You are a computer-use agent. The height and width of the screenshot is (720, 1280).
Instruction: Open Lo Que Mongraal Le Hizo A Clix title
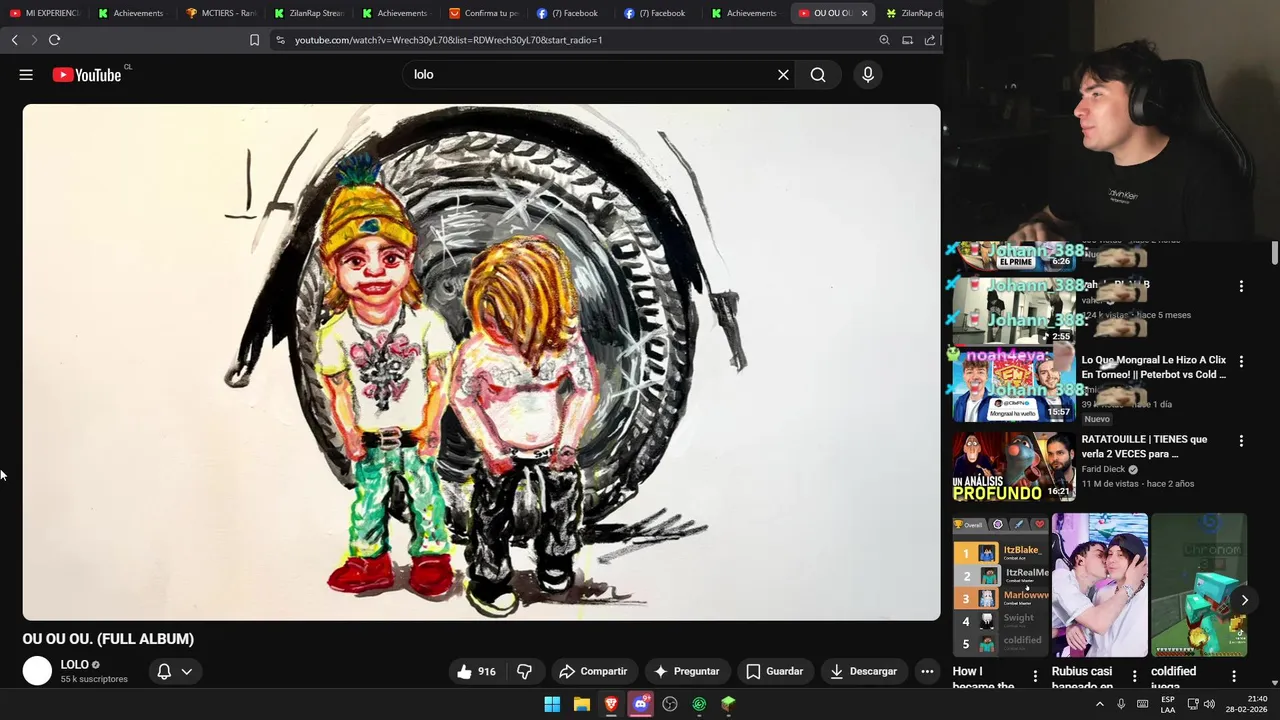(x=1153, y=367)
